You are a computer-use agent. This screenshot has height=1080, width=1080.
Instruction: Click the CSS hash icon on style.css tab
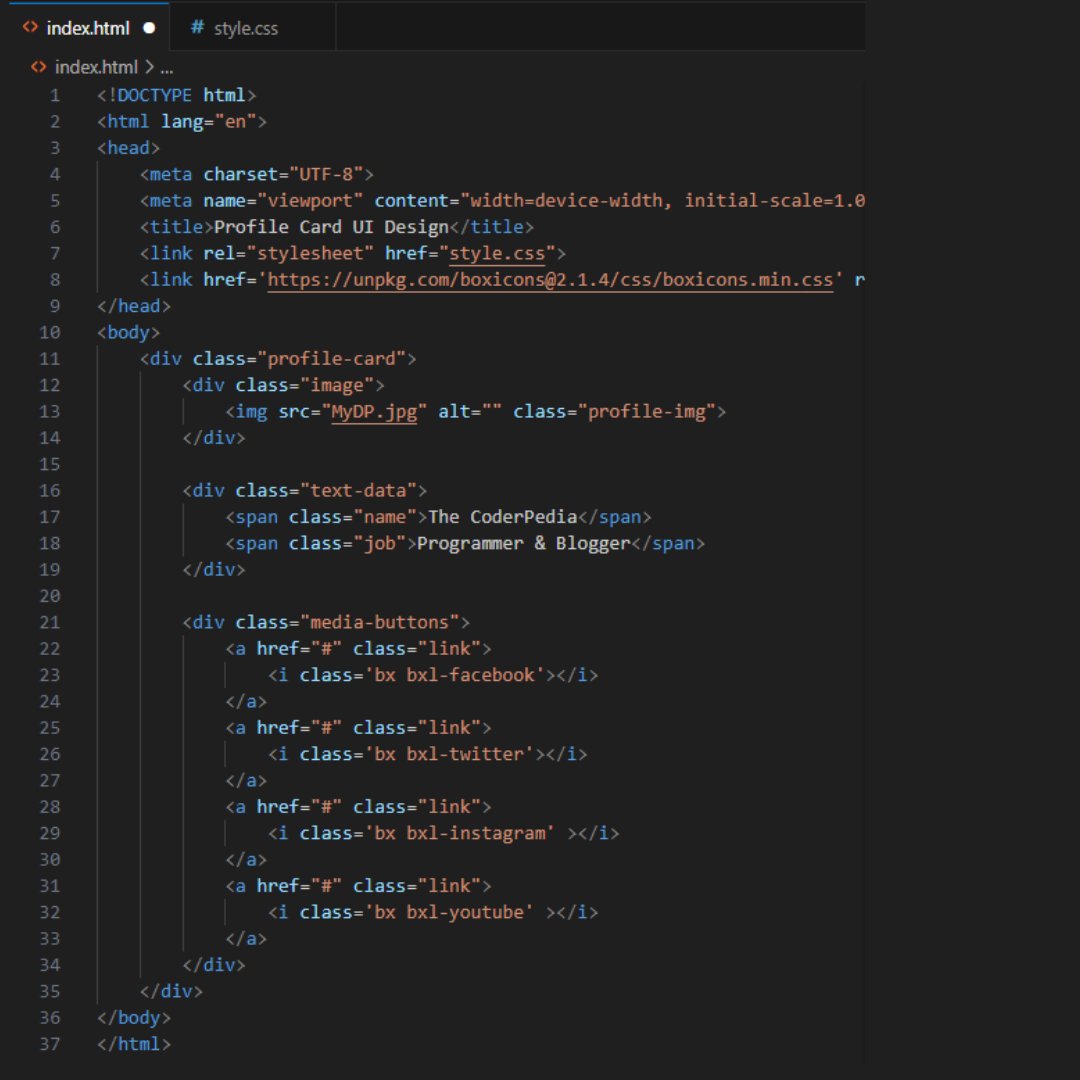coord(197,28)
